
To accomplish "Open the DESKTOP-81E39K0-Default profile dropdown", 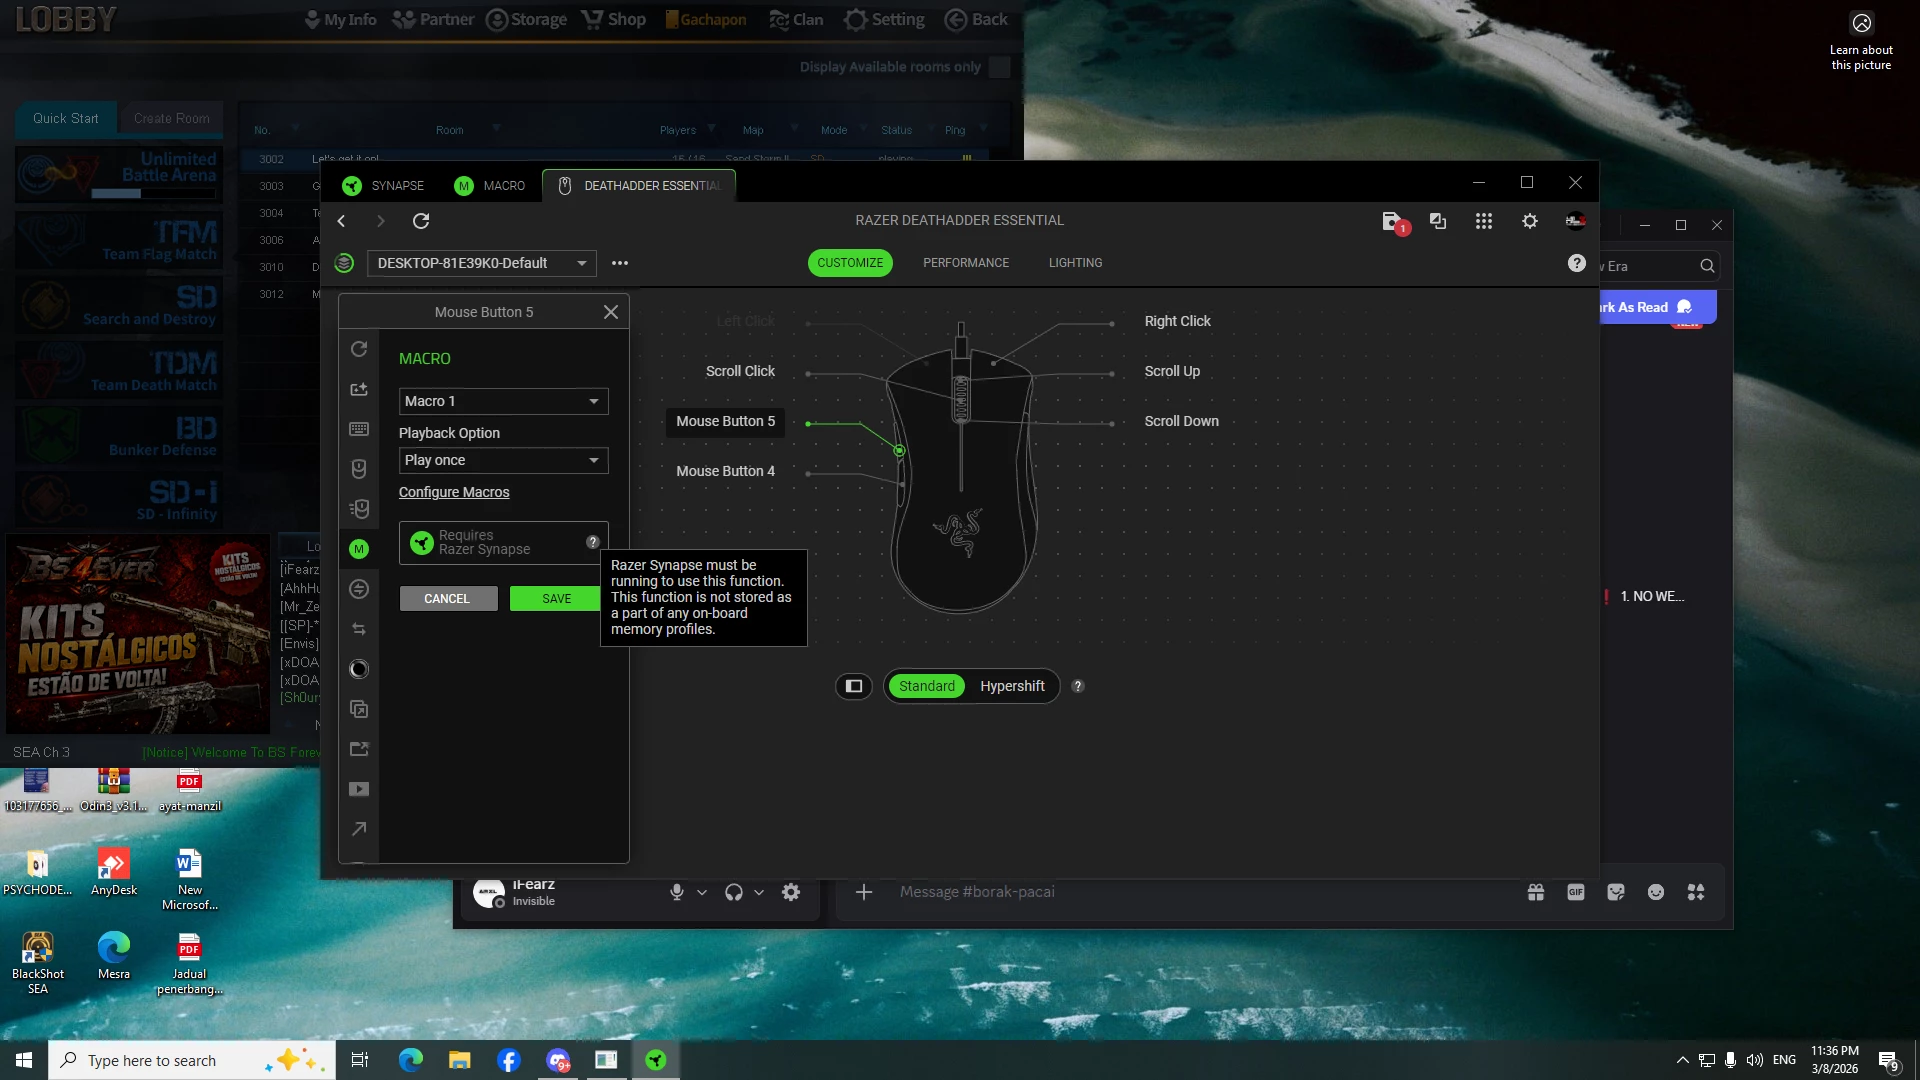I will (x=482, y=263).
